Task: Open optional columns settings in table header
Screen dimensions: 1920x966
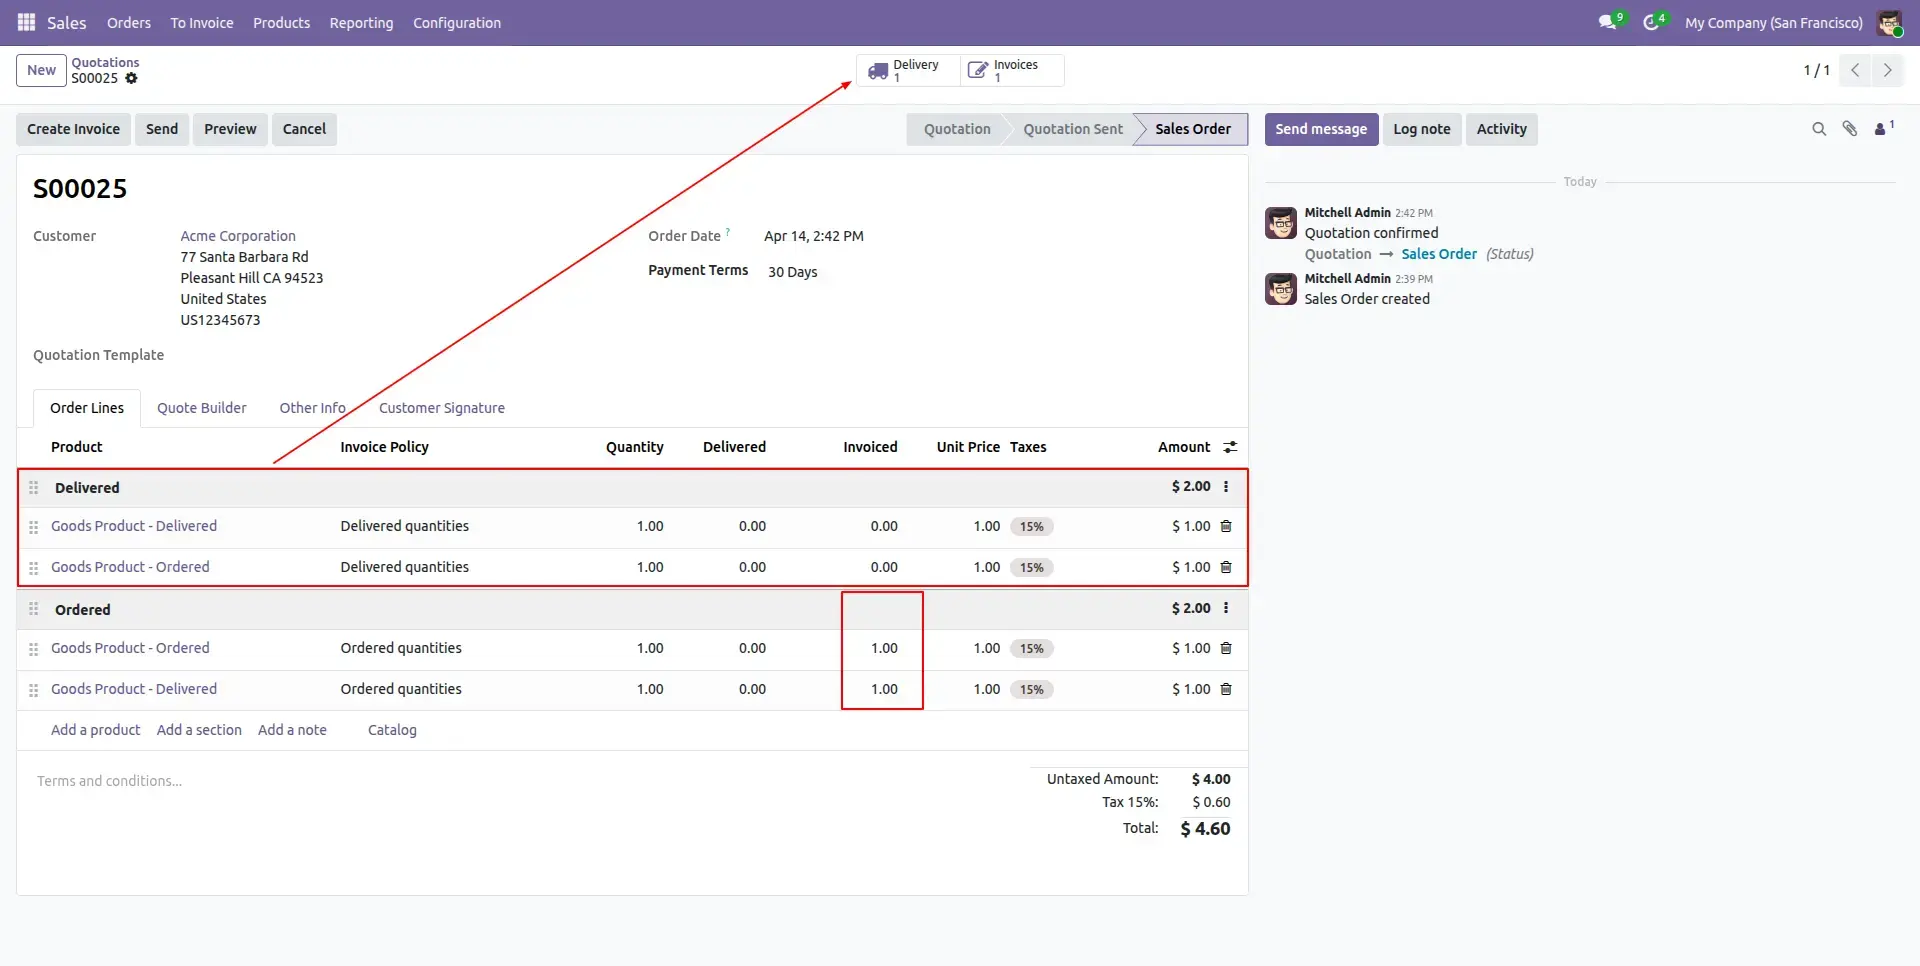Action: click(1230, 447)
